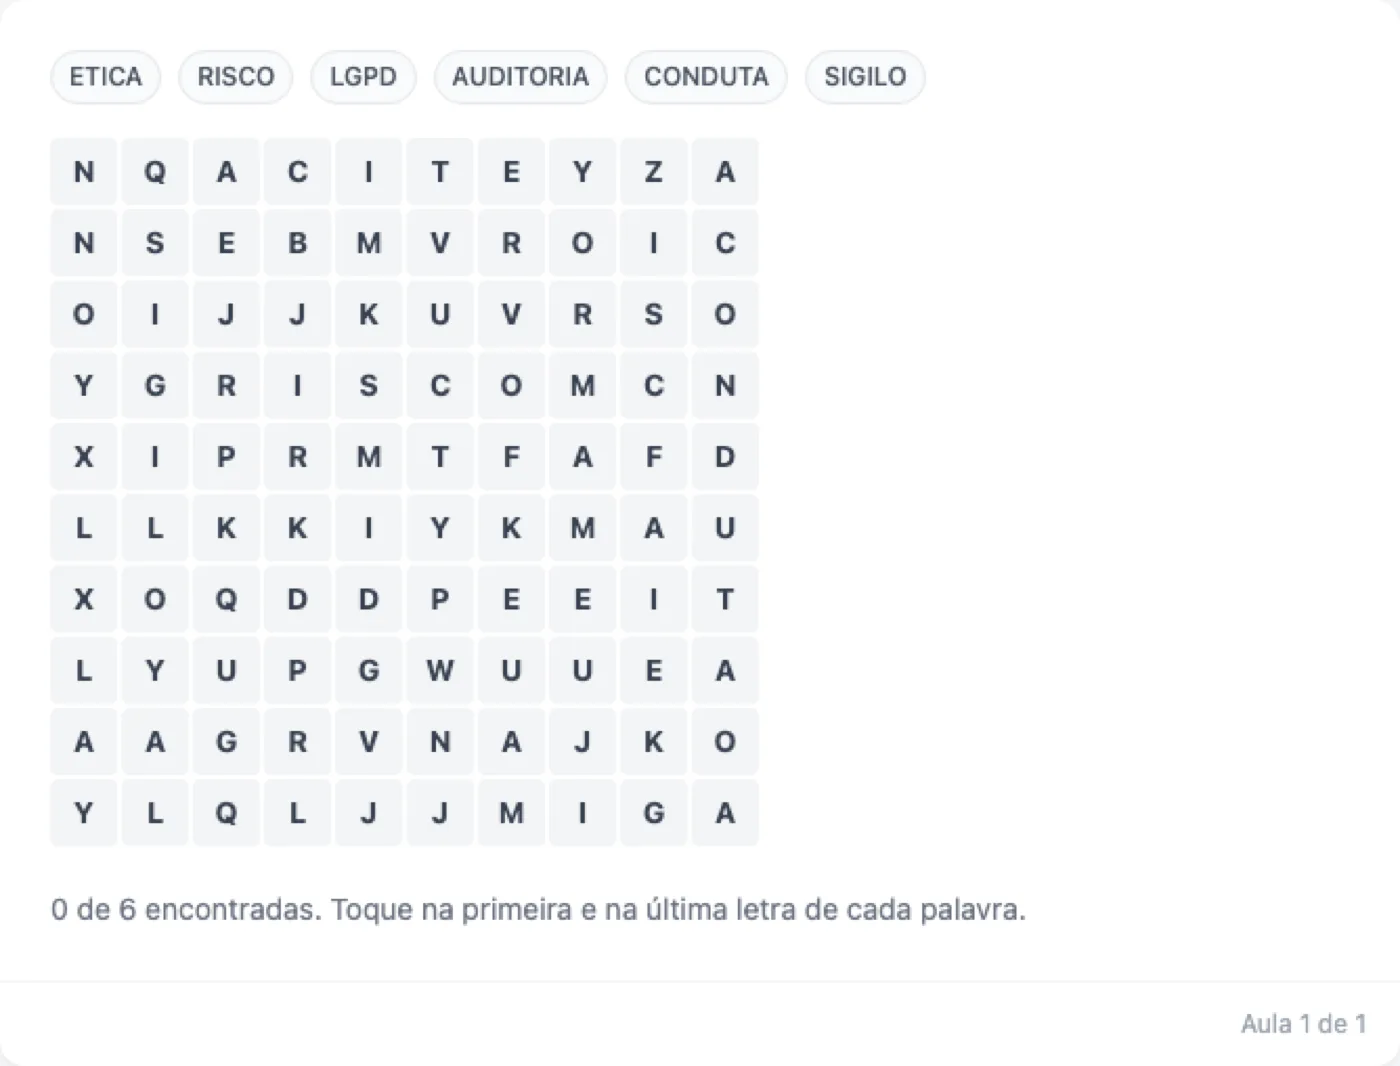Tap the W letter cell in grid
The image size is (1400, 1066).
coord(440,670)
